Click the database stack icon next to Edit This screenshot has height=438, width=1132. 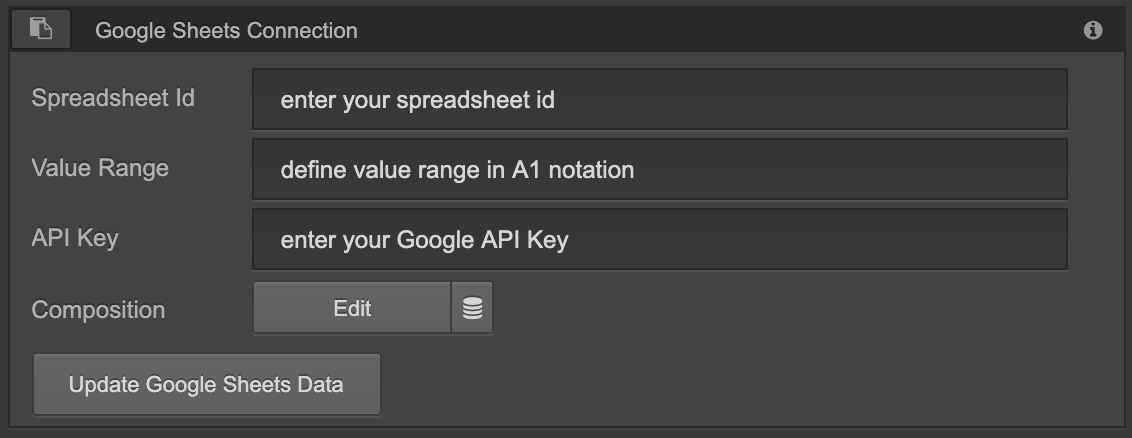(x=472, y=309)
